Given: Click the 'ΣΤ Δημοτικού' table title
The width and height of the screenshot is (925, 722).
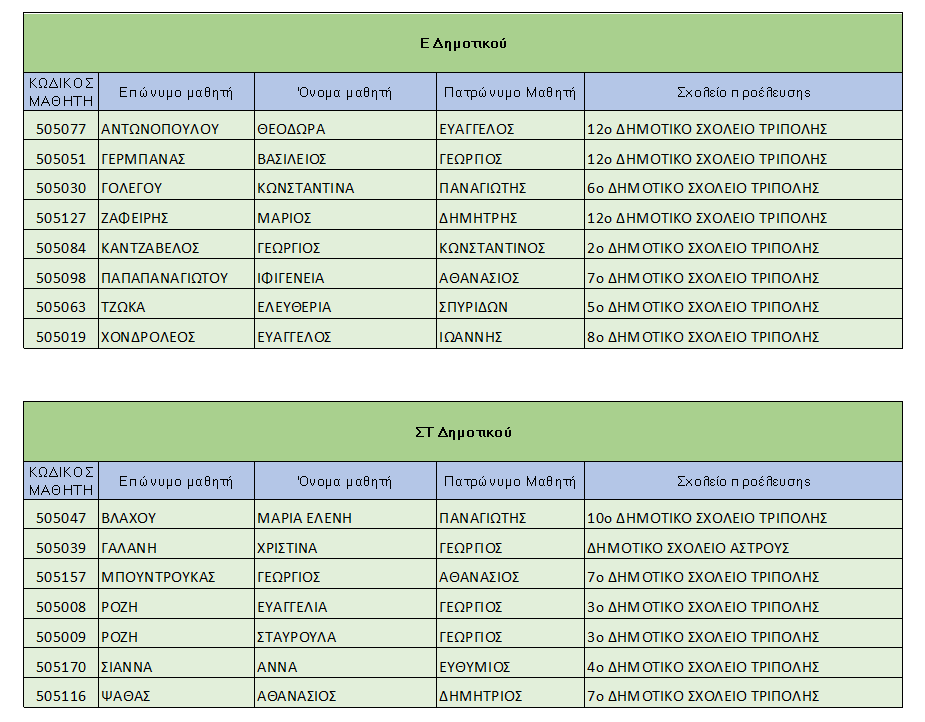Looking at the screenshot, I should (462, 432).
